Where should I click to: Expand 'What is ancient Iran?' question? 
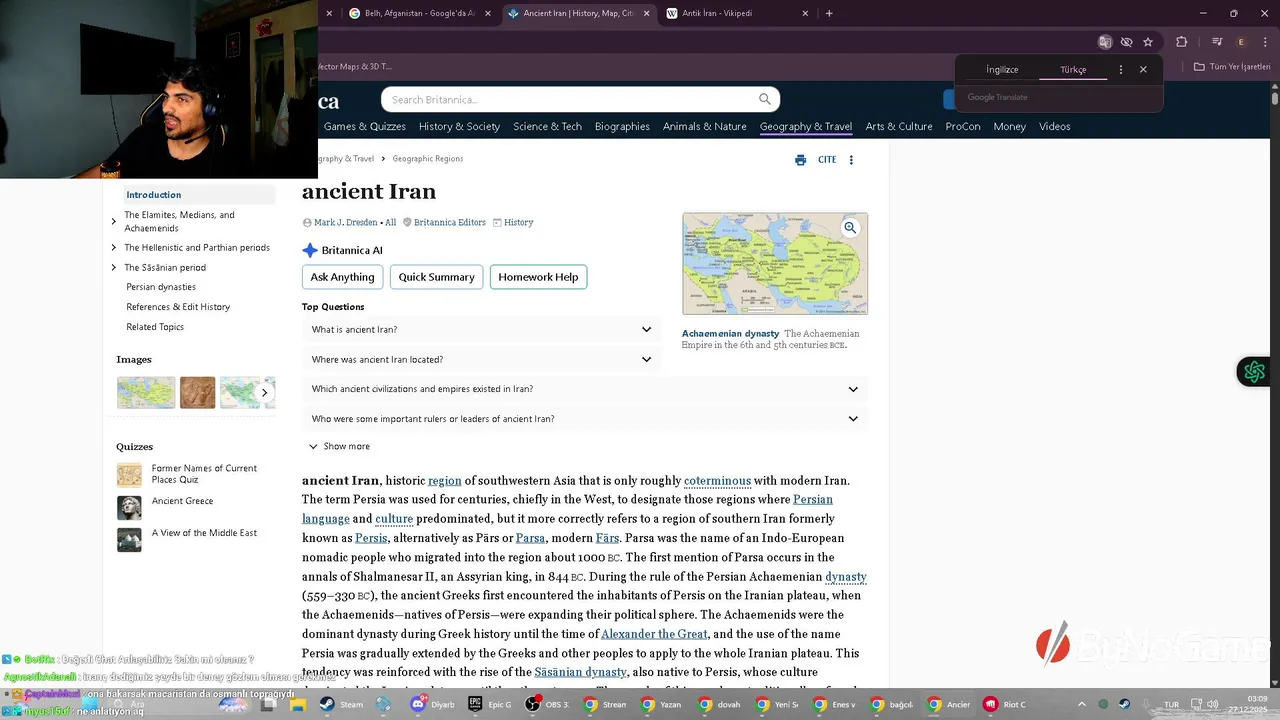click(x=481, y=329)
